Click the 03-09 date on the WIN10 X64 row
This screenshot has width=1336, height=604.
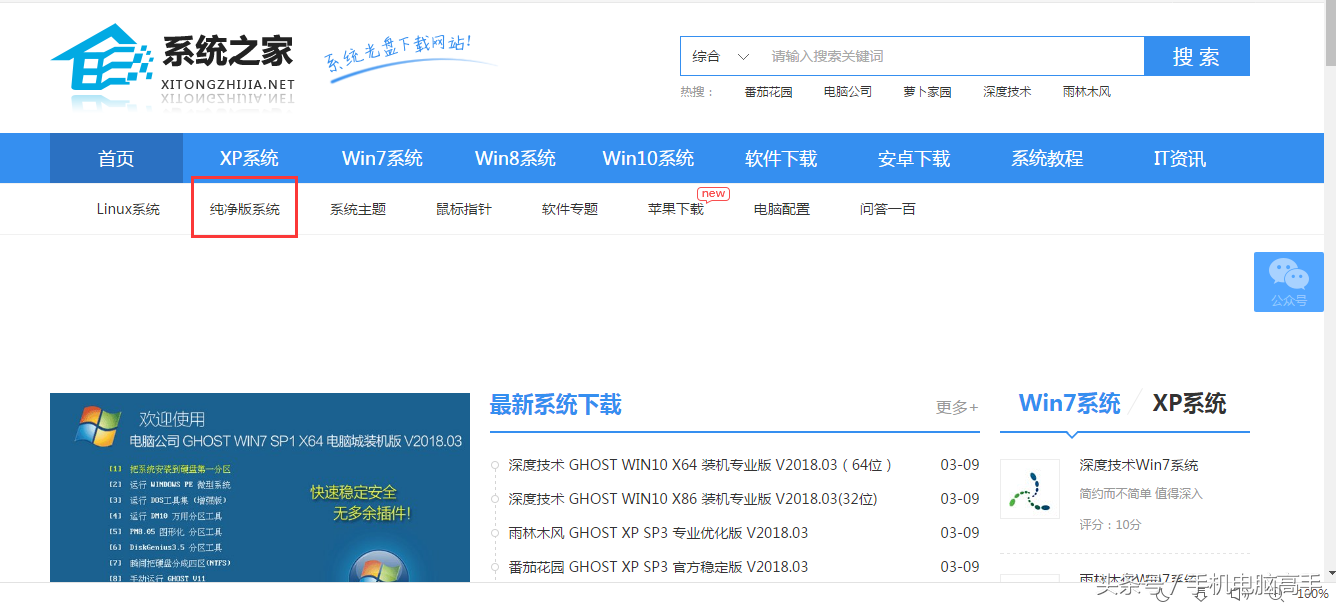click(960, 465)
